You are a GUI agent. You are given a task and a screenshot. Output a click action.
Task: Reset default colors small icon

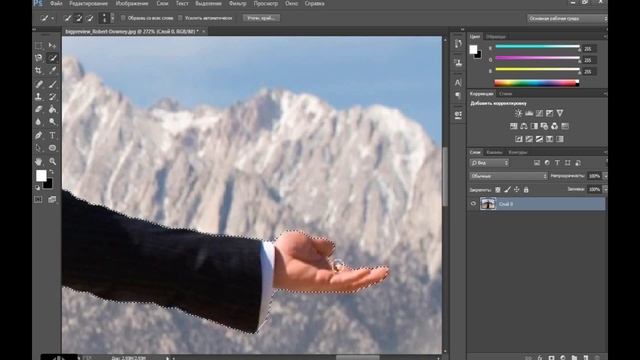click(38, 187)
